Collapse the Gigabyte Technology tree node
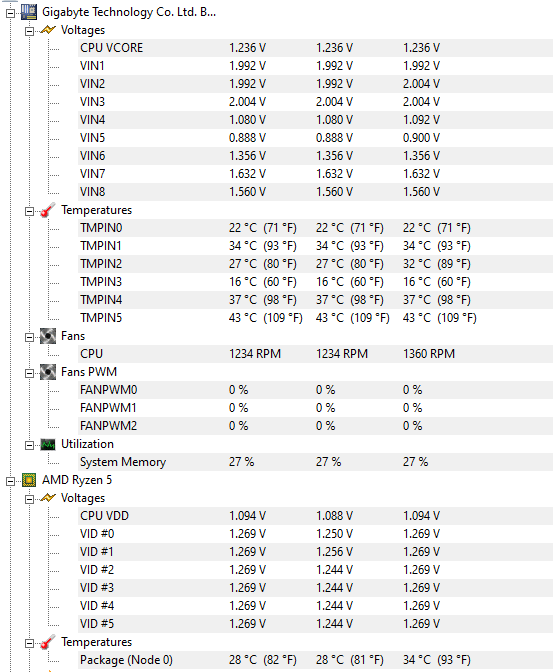 click(x=10, y=13)
